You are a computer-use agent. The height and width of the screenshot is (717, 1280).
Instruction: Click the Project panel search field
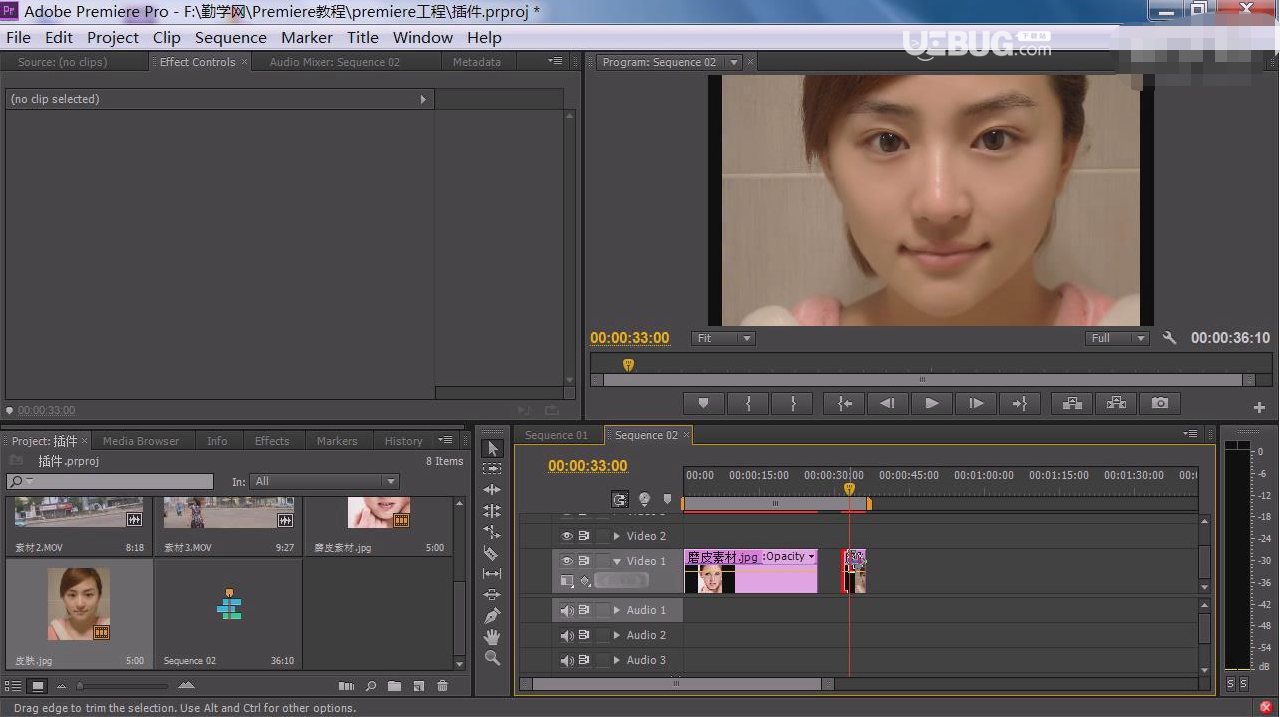[110, 481]
